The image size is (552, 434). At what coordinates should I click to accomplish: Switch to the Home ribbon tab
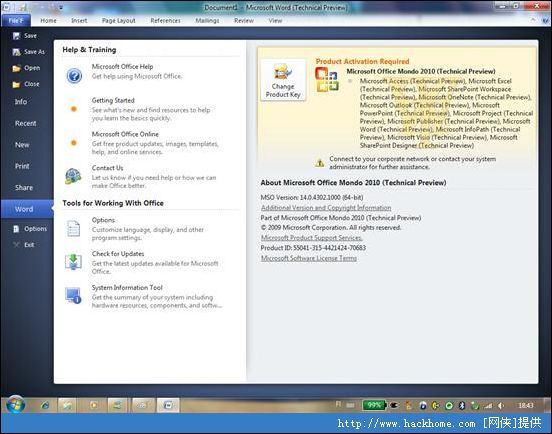click(48, 20)
